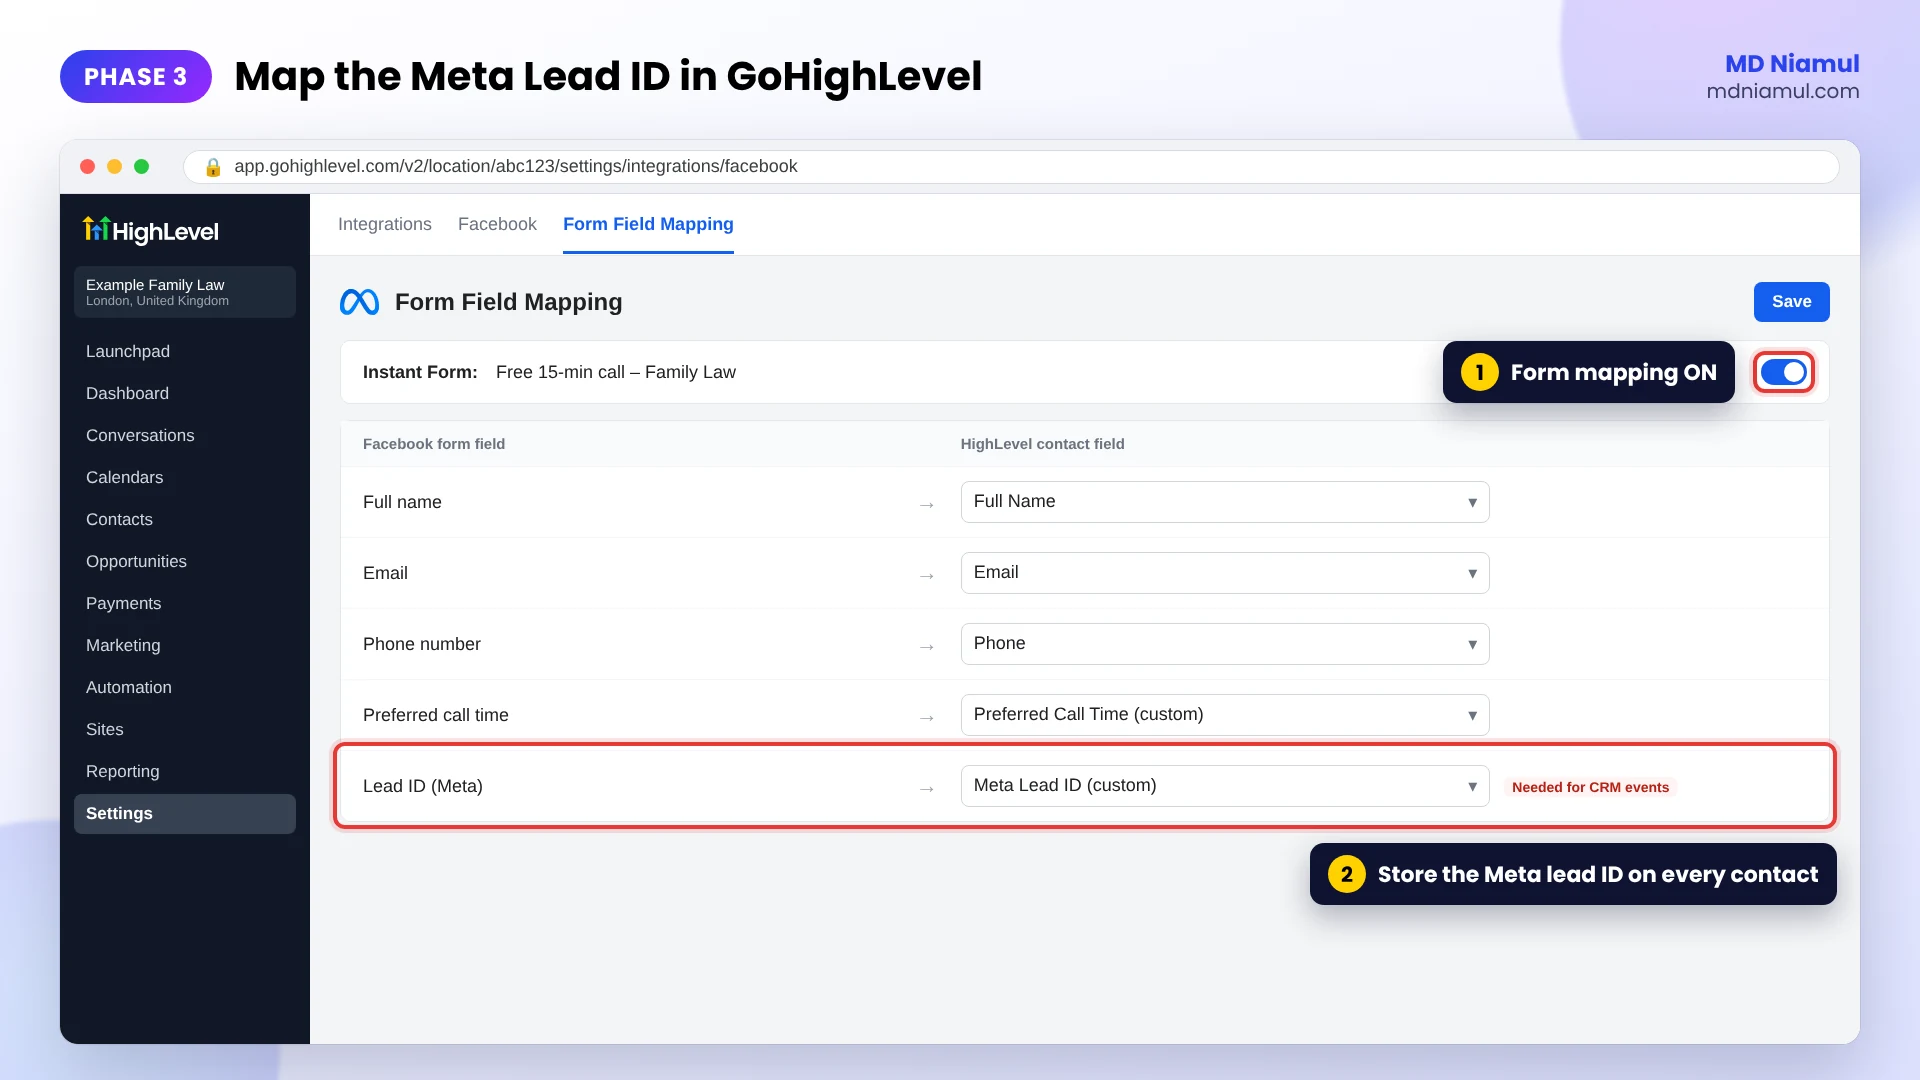Go to Dashboard in the sidebar
Viewport: 1920px width, 1080px height.
point(185,394)
